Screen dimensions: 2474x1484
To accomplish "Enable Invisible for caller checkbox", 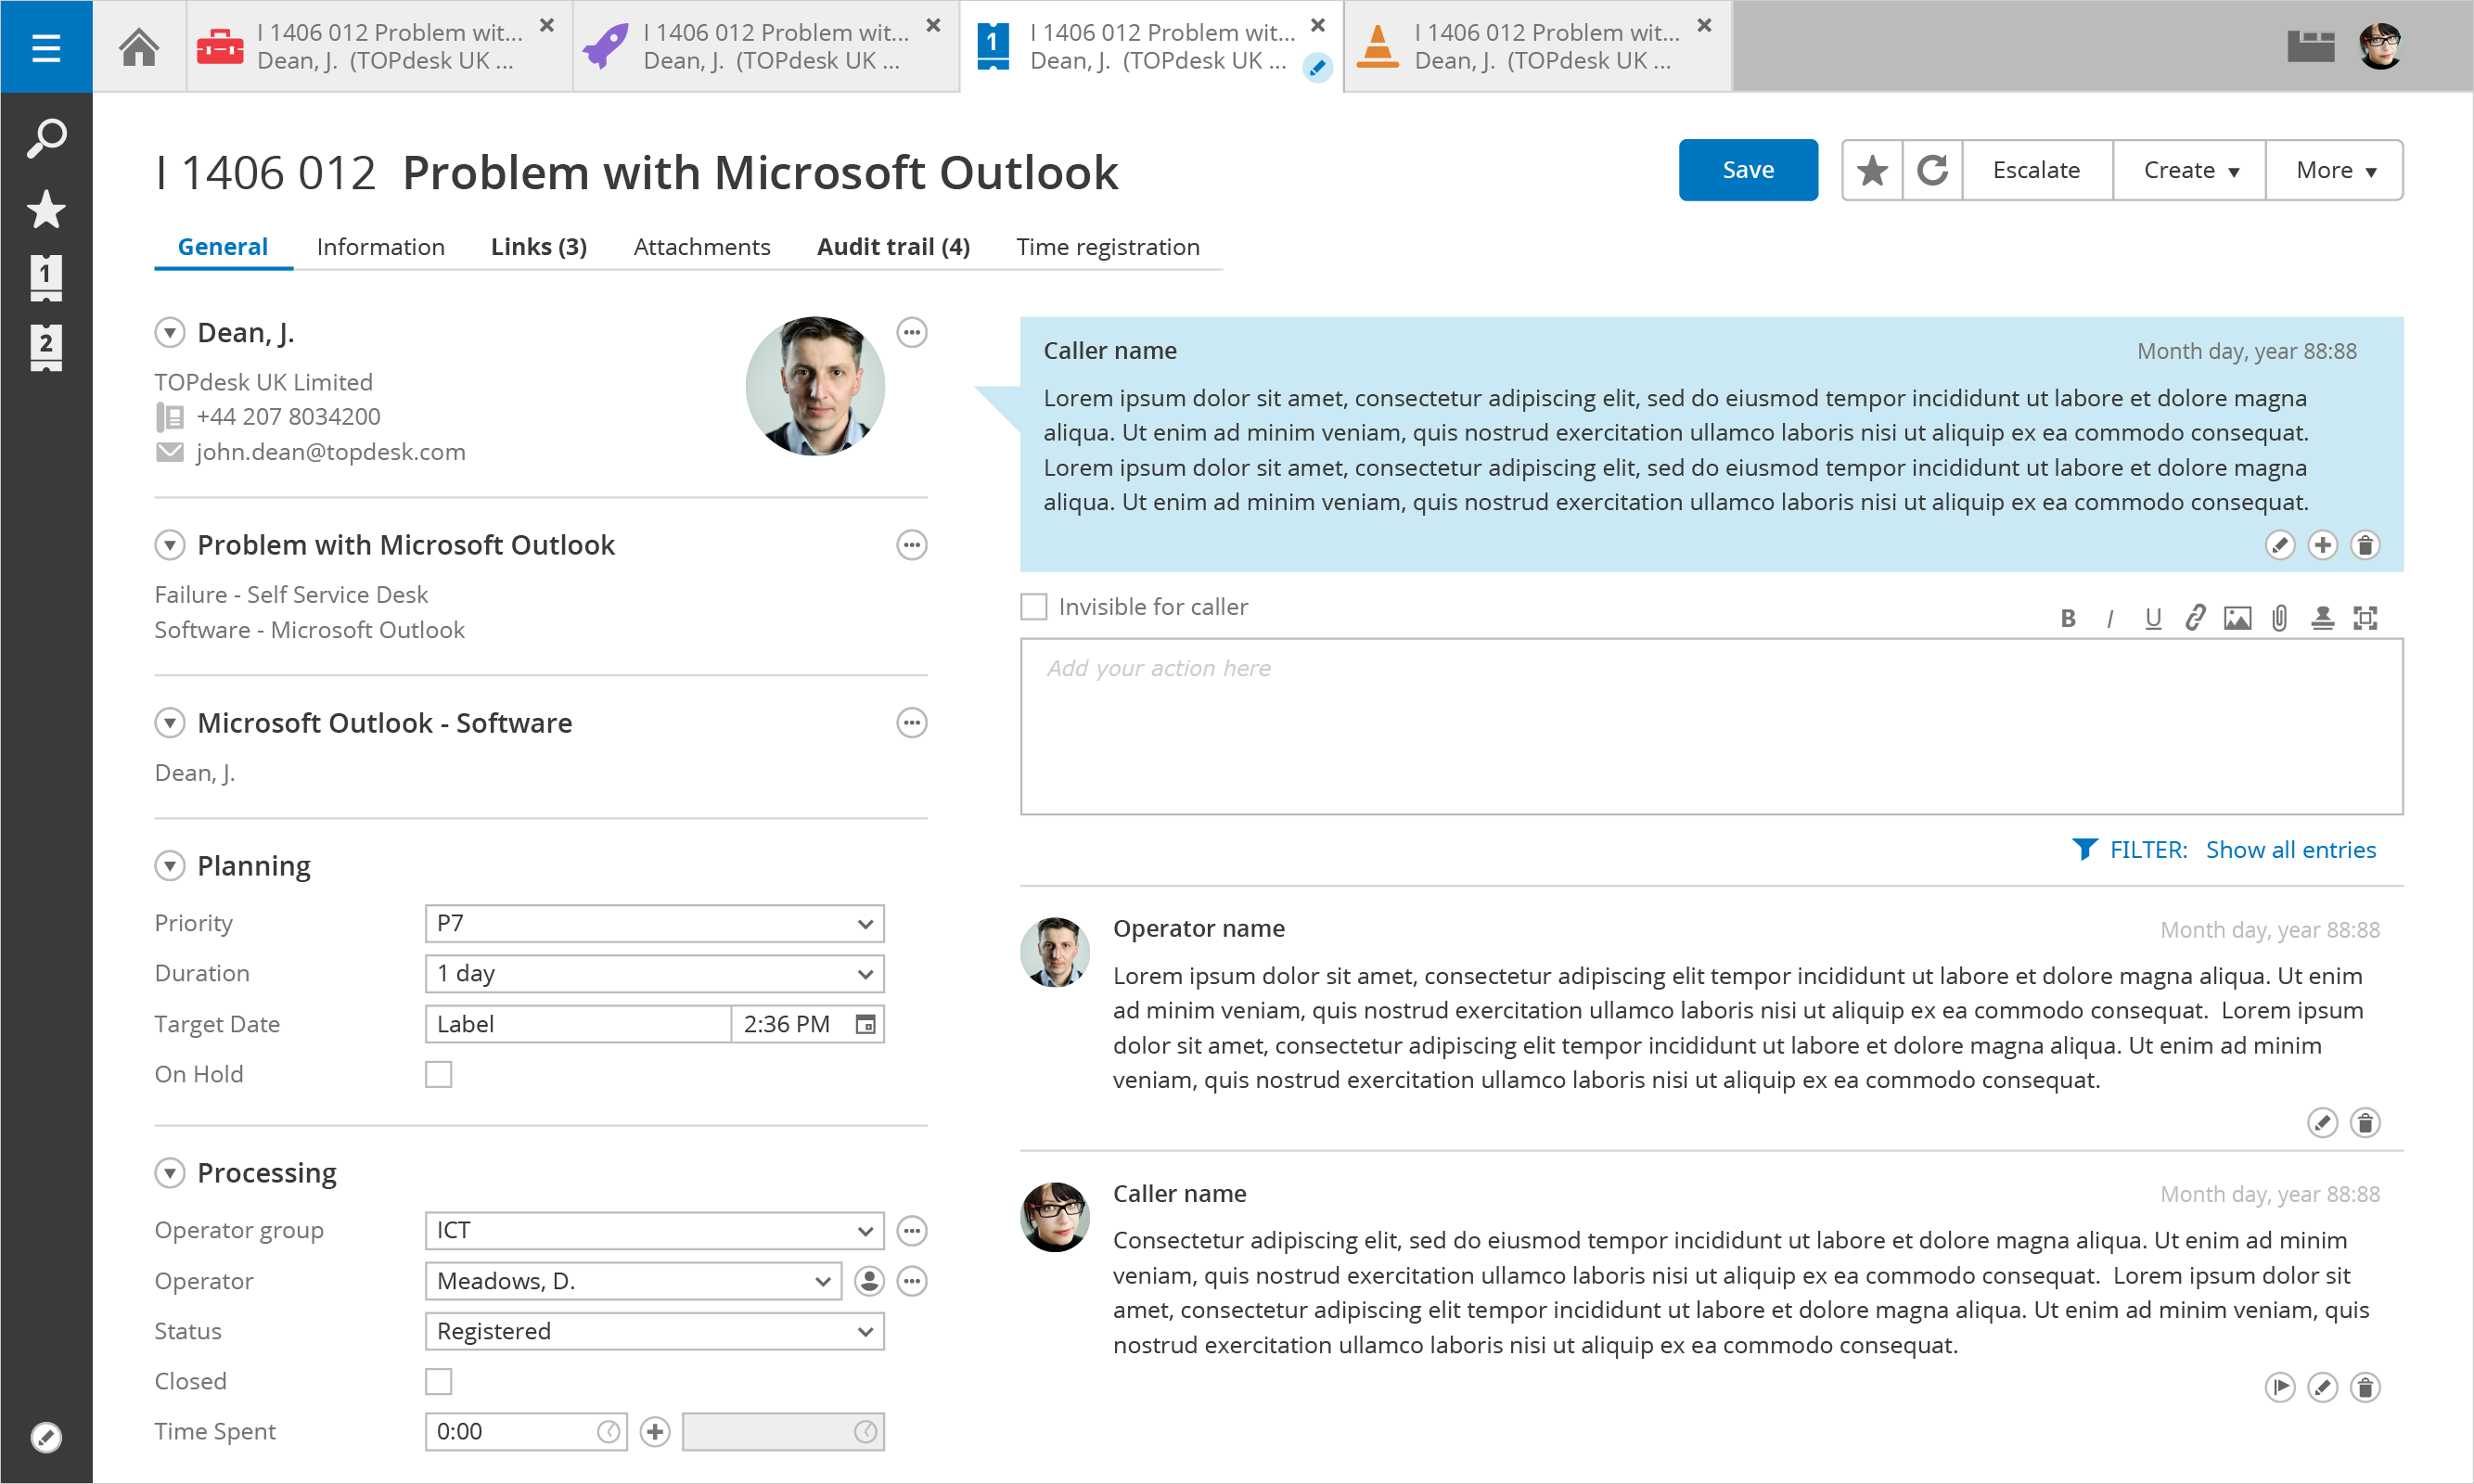I will [1033, 607].
